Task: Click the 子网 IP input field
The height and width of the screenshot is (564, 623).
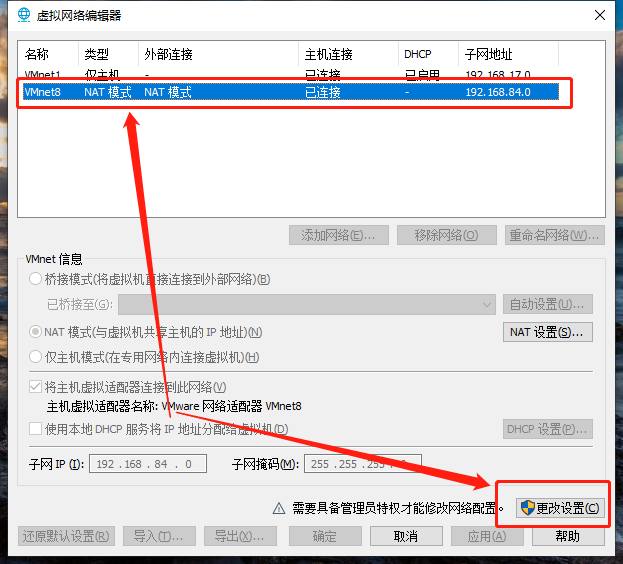Action: click(148, 464)
